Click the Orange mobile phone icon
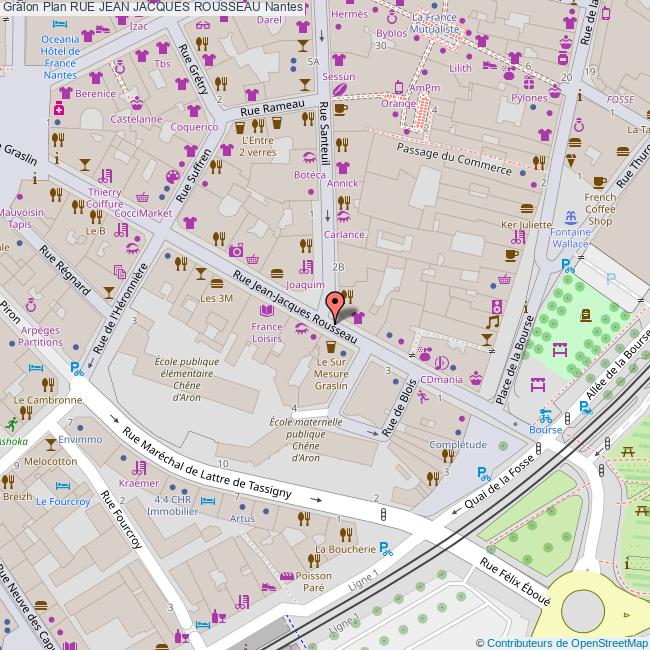 click(399, 87)
